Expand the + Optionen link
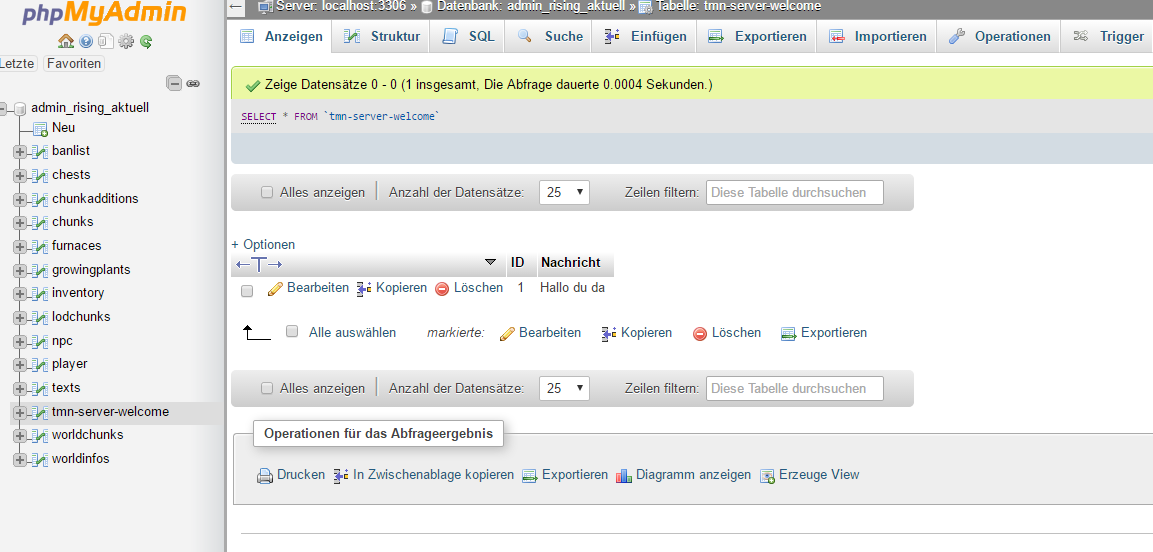This screenshot has width=1153, height=552. pos(263,244)
